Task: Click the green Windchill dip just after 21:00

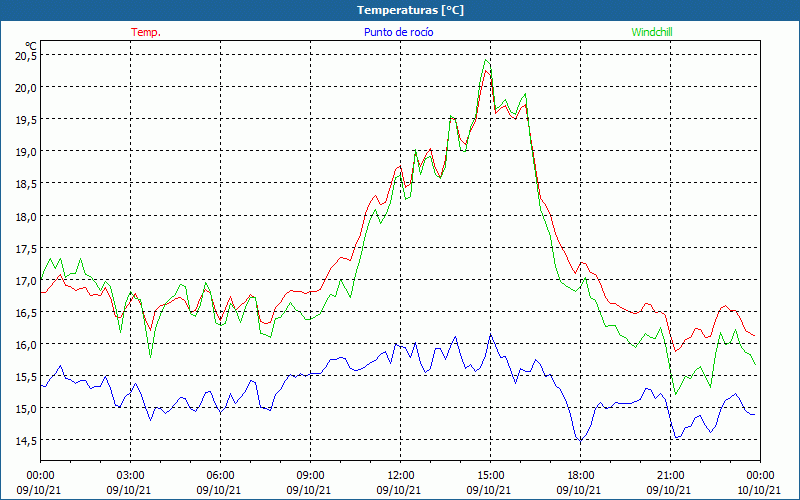Action: [676, 394]
